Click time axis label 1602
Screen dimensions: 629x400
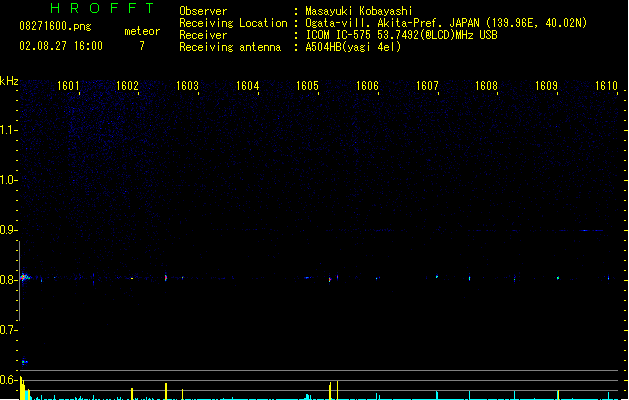point(127,86)
